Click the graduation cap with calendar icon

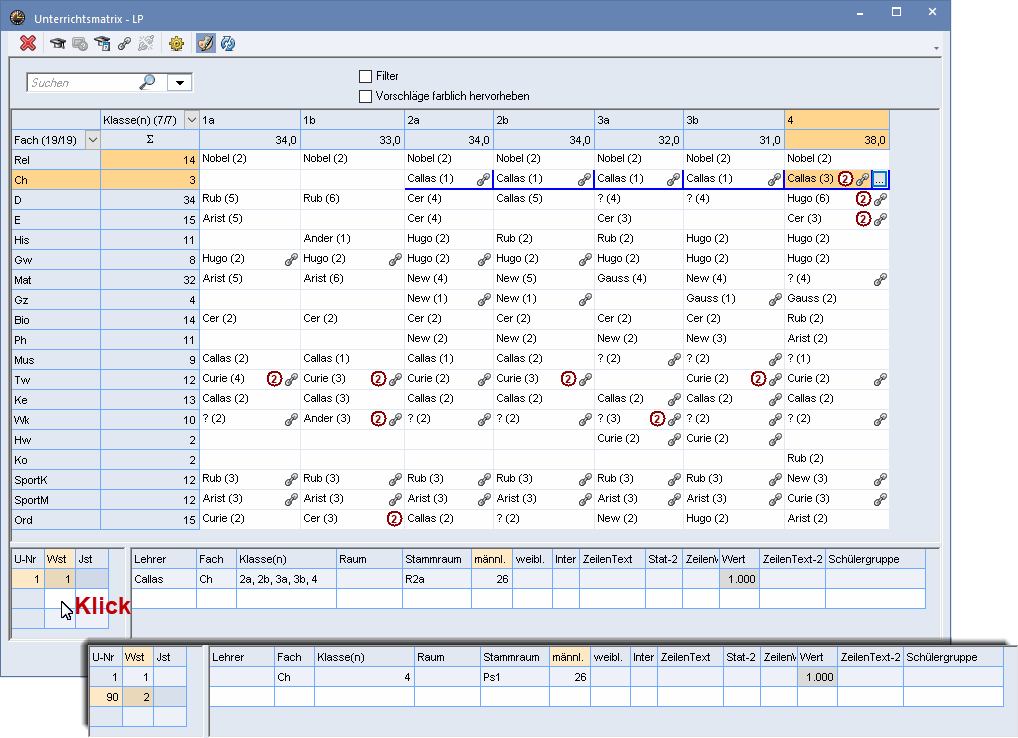click(x=102, y=43)
